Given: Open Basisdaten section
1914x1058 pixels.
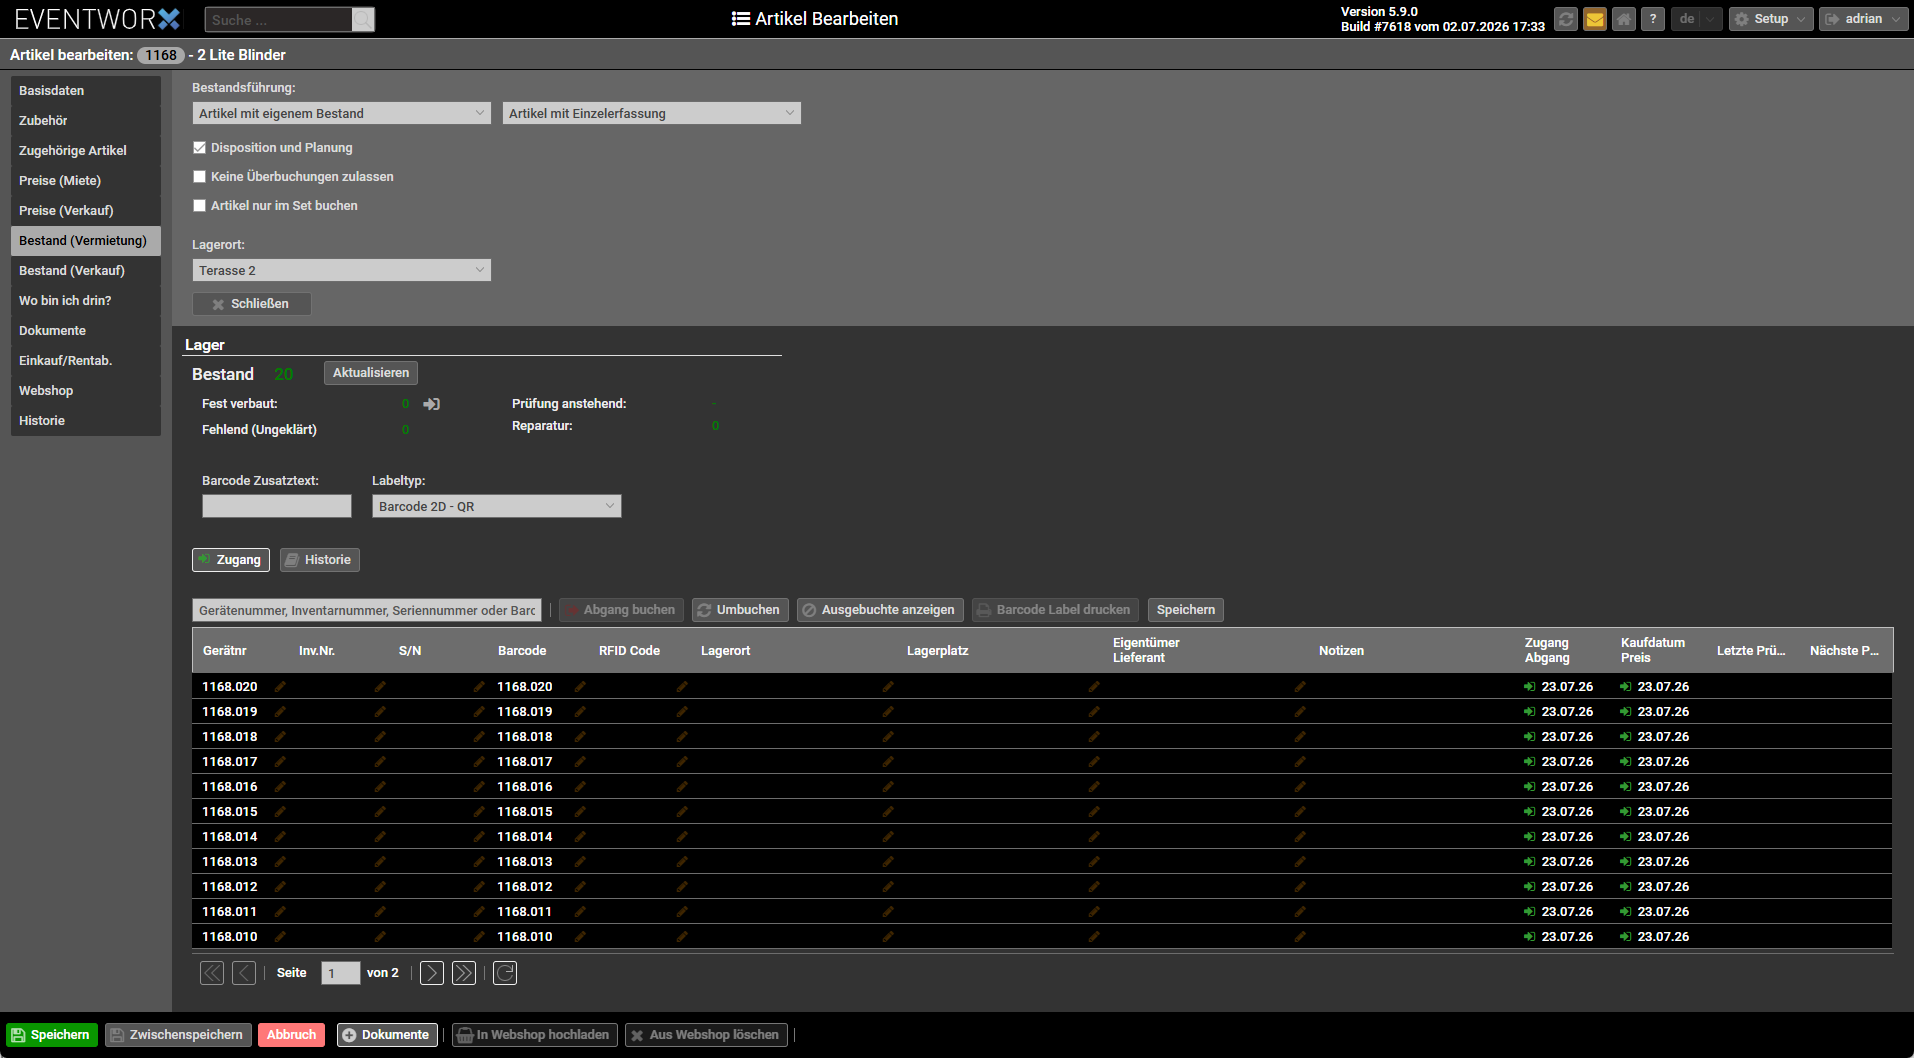Looking at the screenshot, I should 86,91.
